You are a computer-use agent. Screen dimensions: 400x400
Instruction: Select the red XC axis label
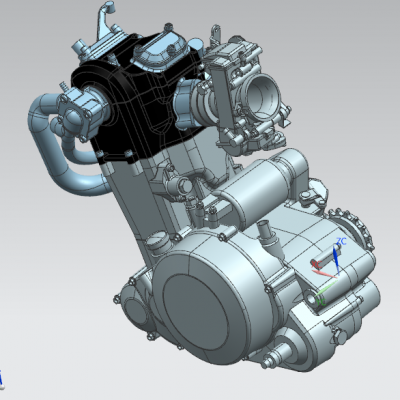tap(316, 265)
